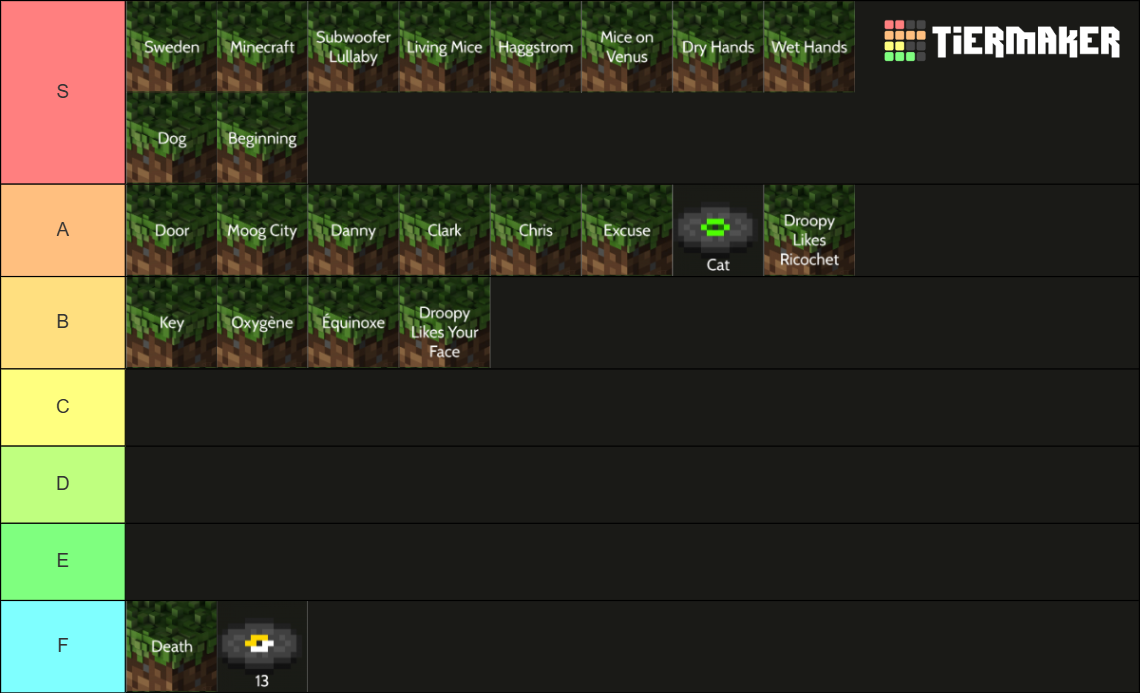Click the green E tier label
Viewport: 1140px width, 693px height.
[x=63, y=561]
